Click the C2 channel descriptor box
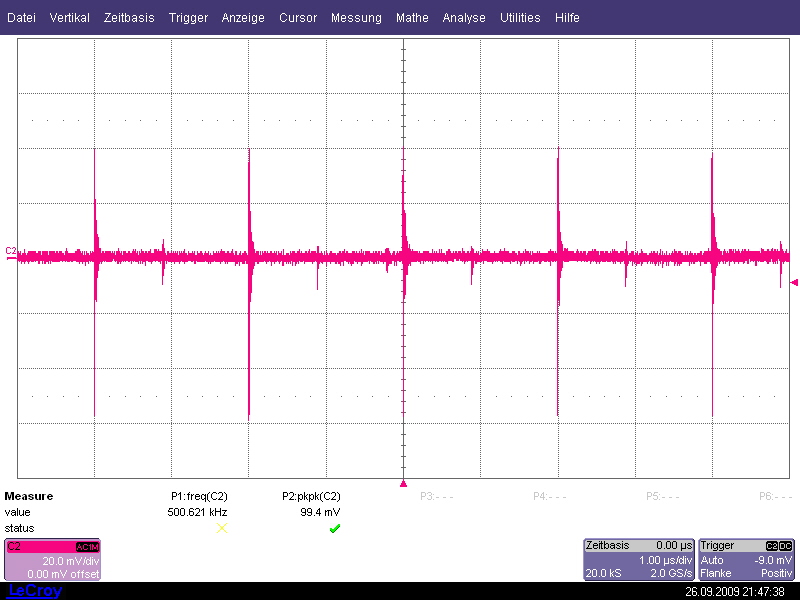 coord(53,560)
